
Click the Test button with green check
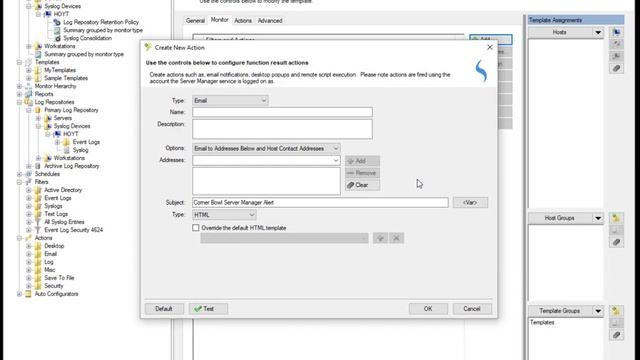208,309
